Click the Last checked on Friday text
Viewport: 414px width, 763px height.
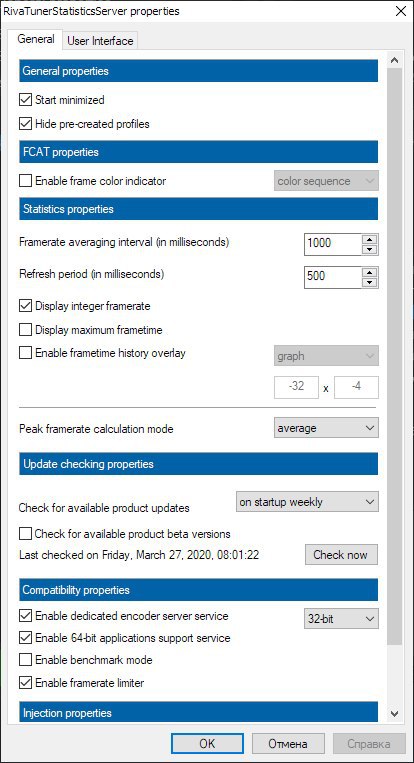(x=139, y=555)
